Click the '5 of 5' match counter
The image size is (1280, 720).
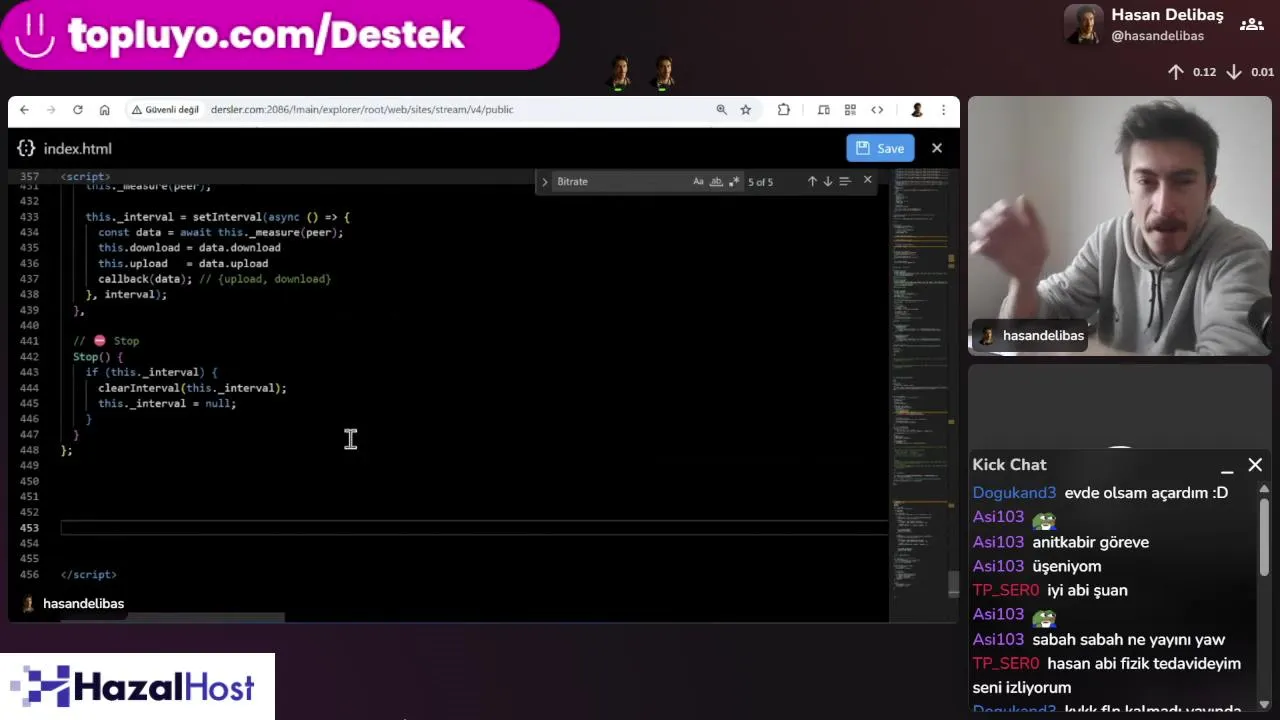[760, 182]
